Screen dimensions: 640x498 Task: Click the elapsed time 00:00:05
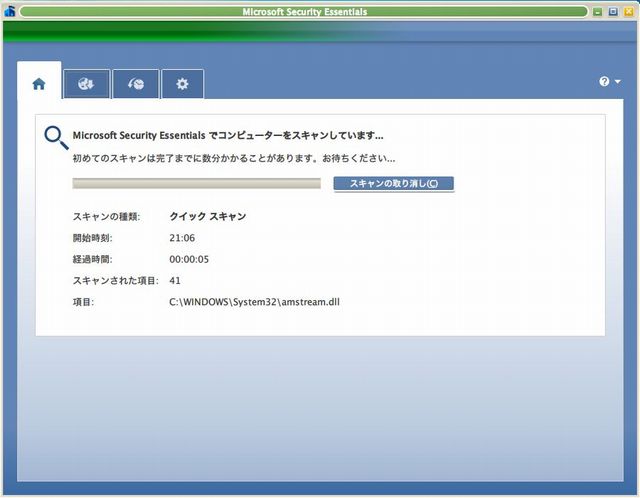click(x=189, y=259)
